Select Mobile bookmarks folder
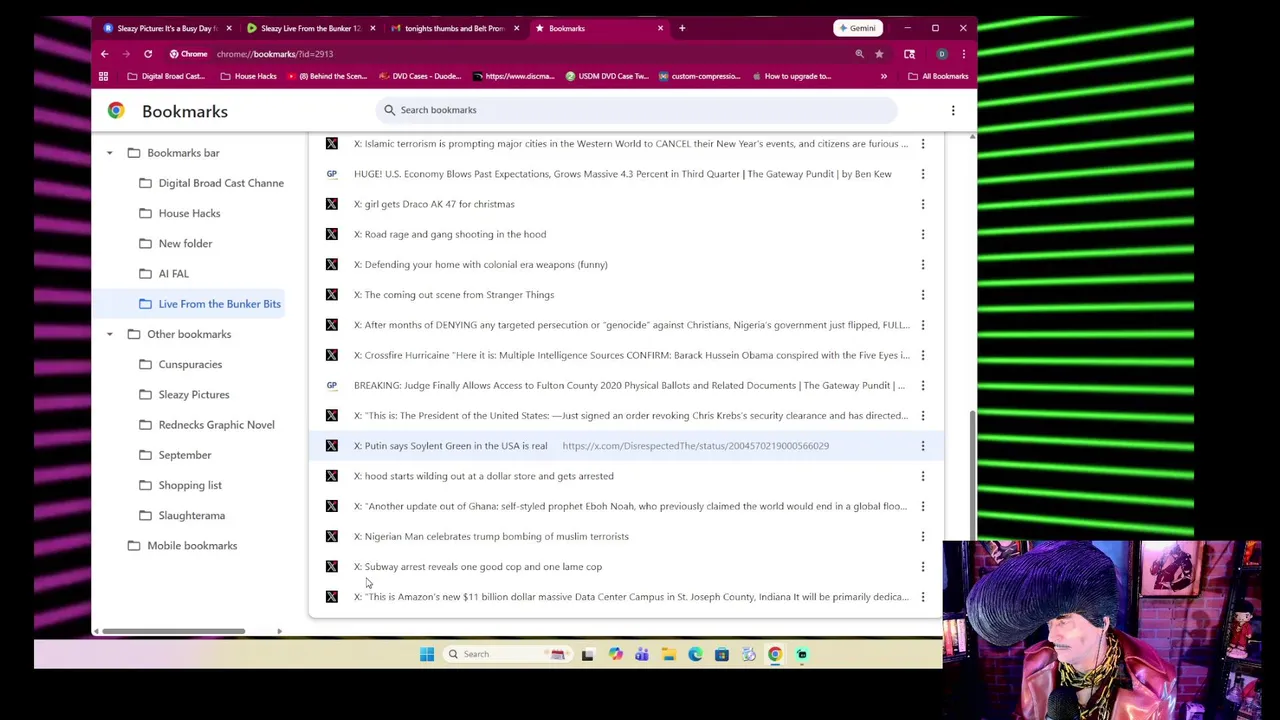This screenshot has width=1280, height=720. [x=182, y=546]
